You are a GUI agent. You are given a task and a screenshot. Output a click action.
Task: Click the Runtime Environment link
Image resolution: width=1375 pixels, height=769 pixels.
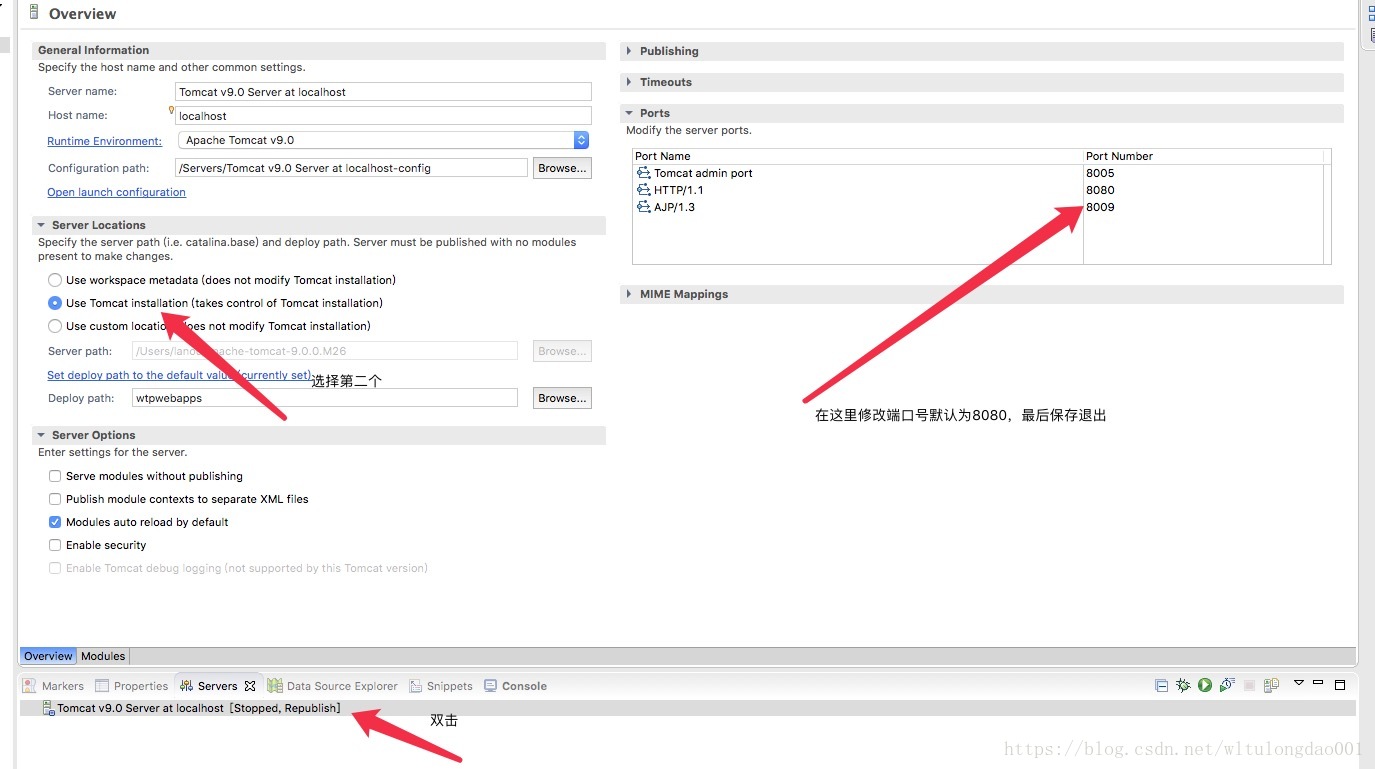coord(104,141)
